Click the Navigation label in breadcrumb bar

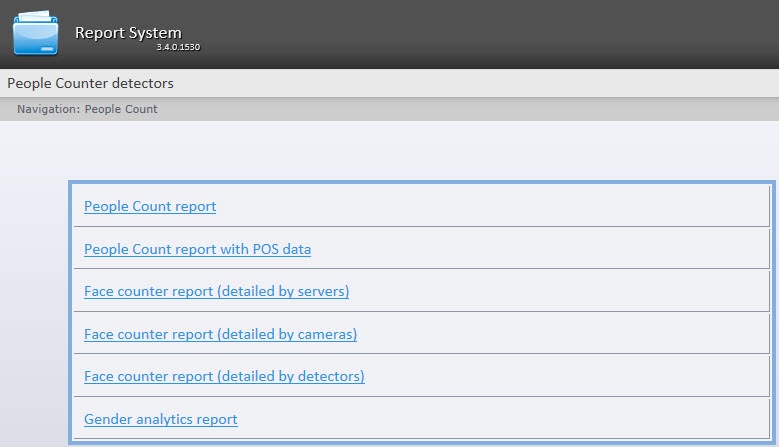[47, 109]
